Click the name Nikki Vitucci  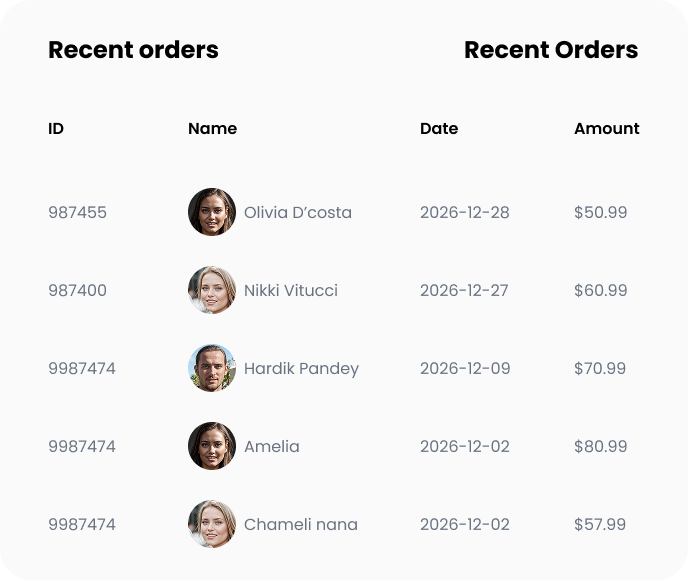[x=290, y=290]
